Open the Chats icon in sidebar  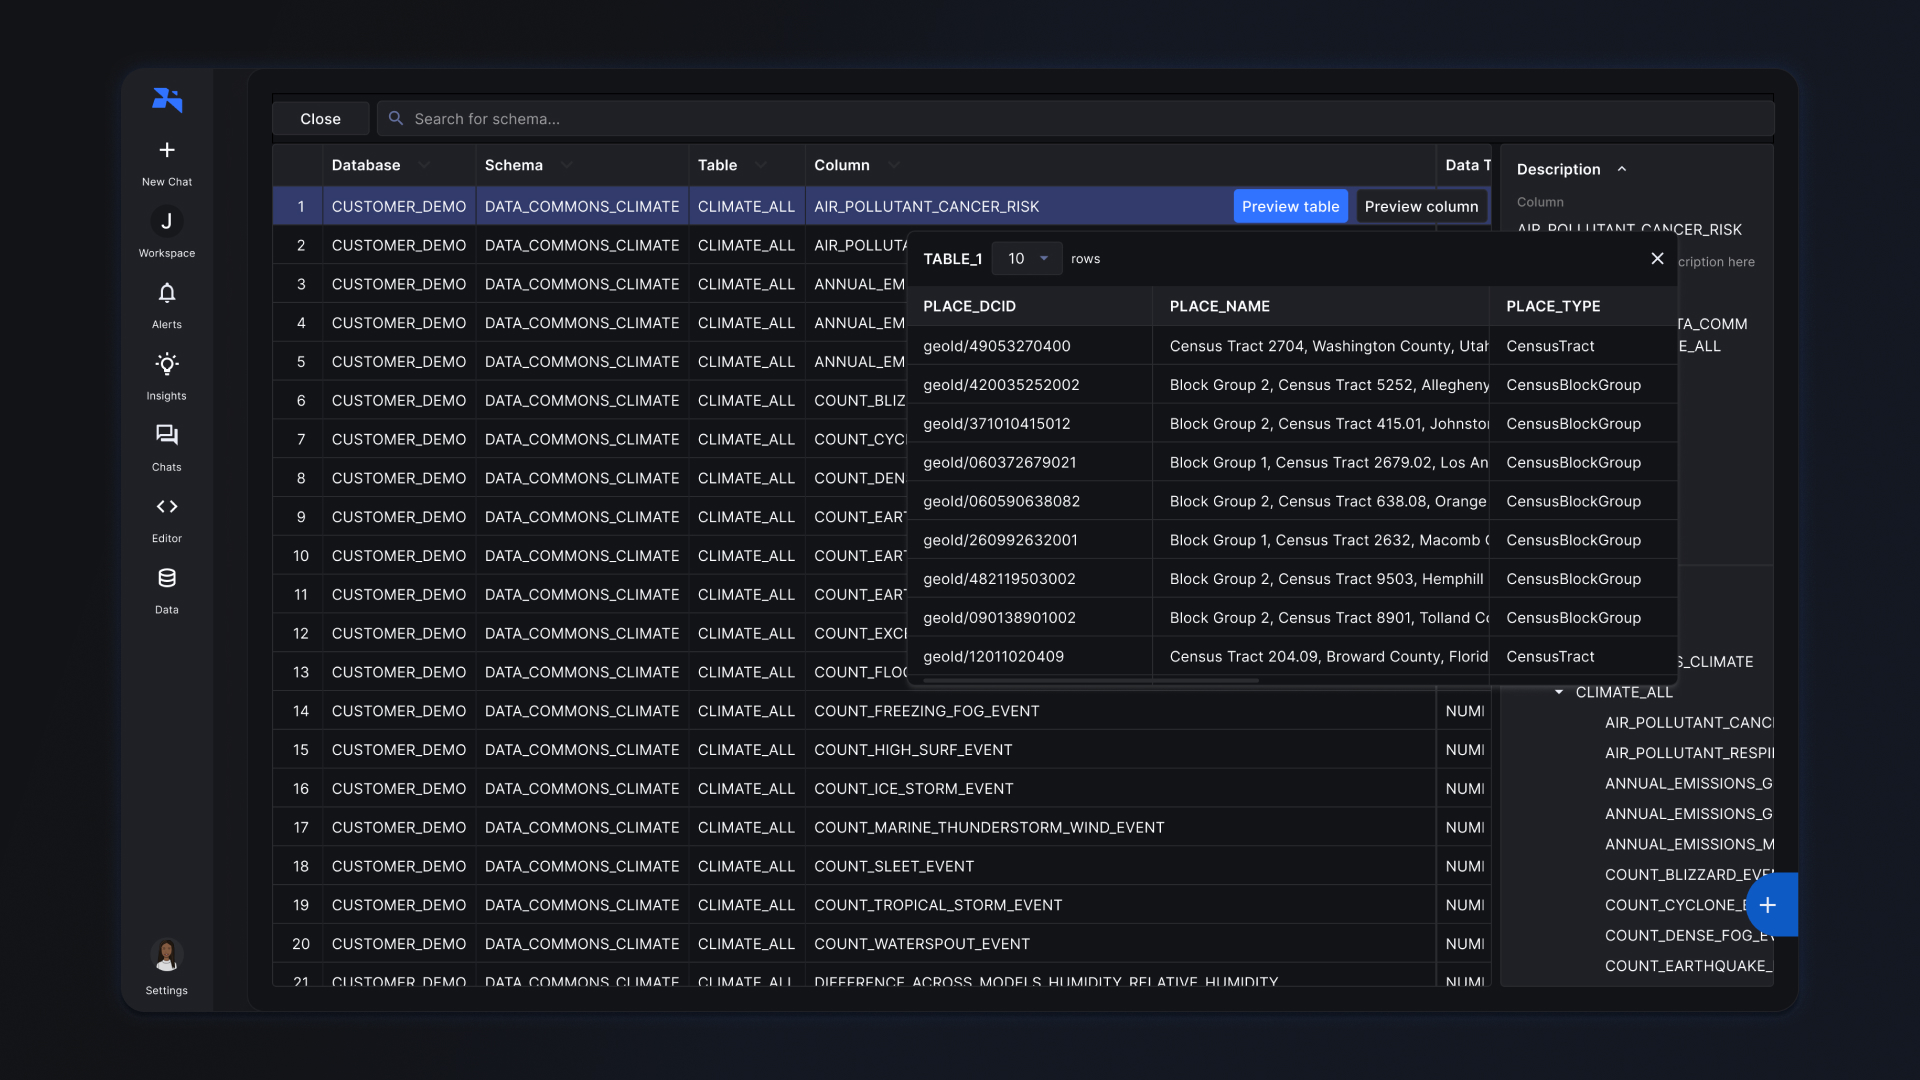[x=167, y=435]
